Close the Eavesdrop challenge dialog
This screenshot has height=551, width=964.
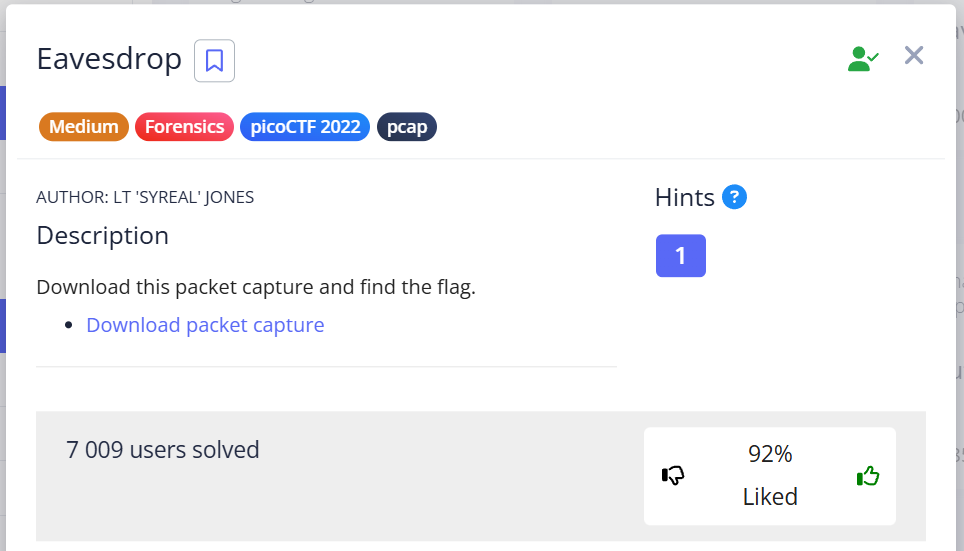(913, 56)
